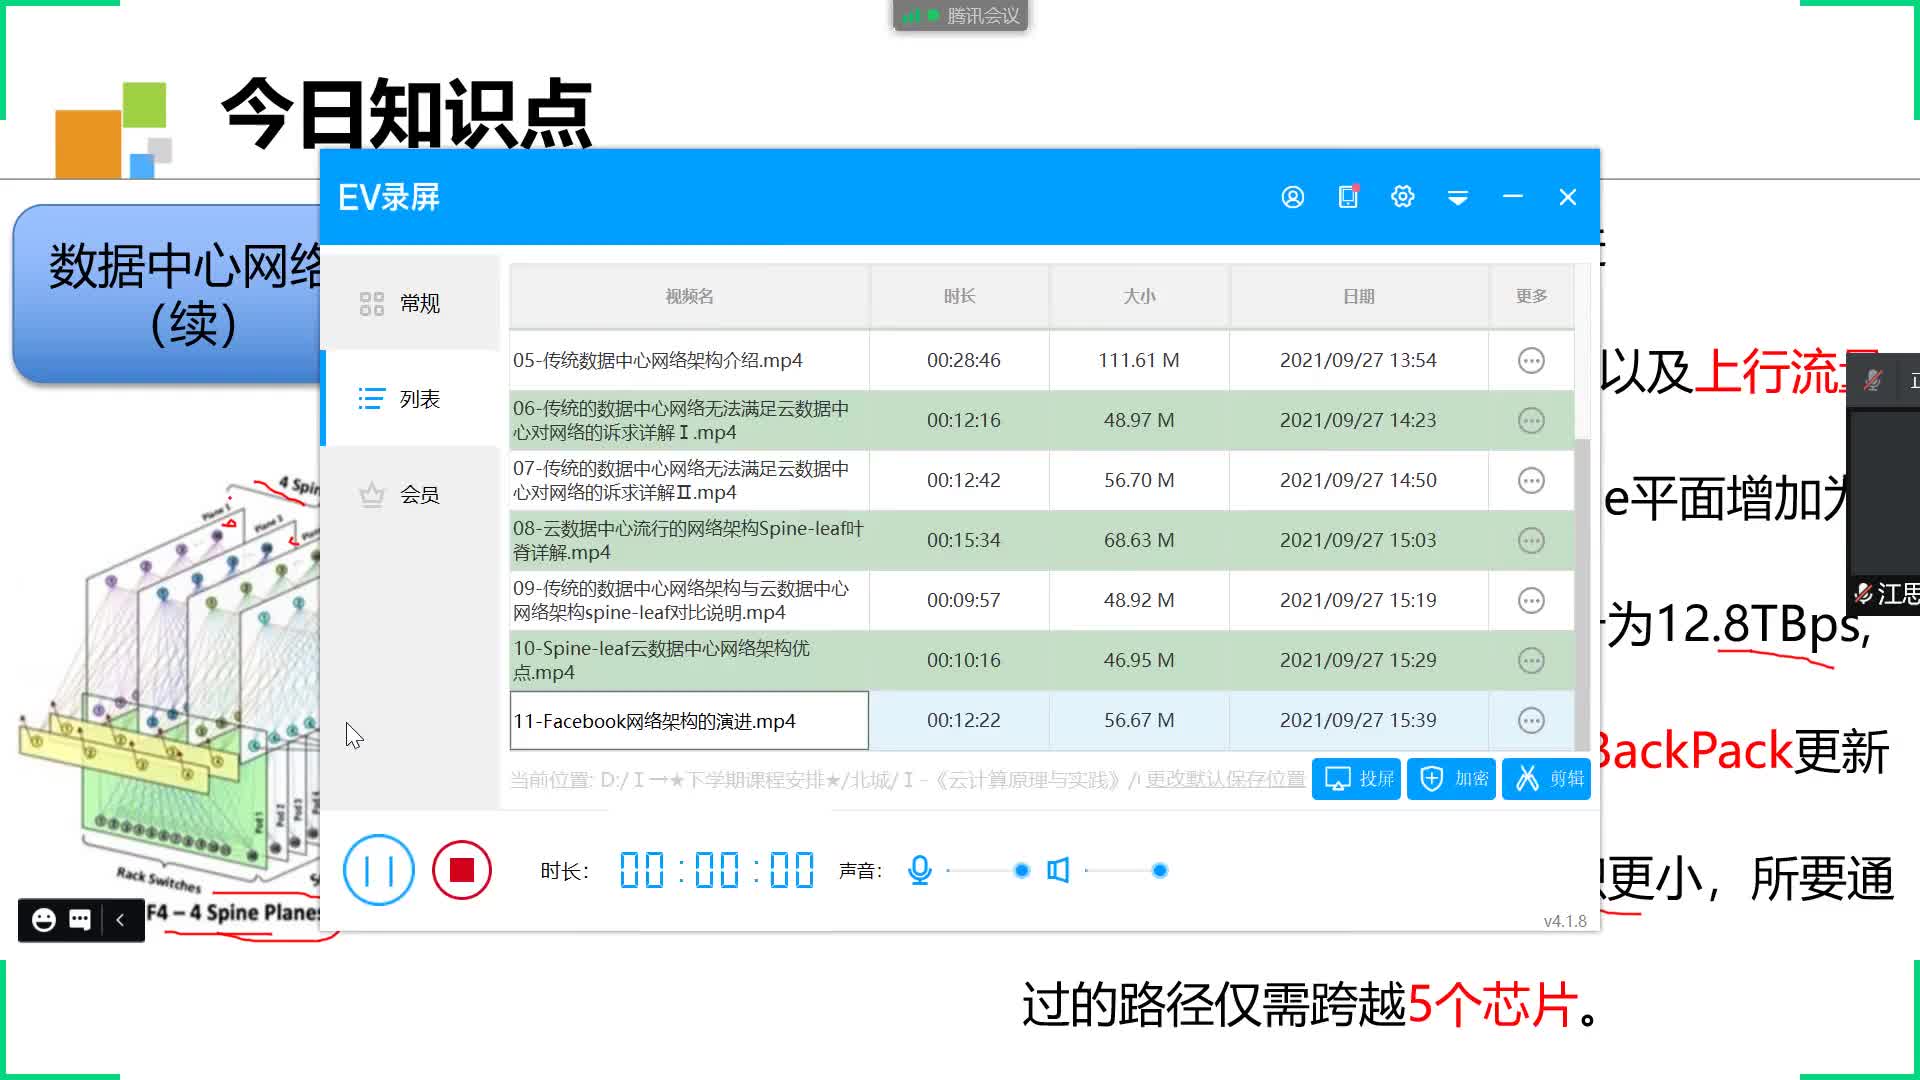The width and height of the screenshot is (1920, 1080).
Task: Click size cell 56.67 M
Action: pyautogui.click(x=1139, y=720)
